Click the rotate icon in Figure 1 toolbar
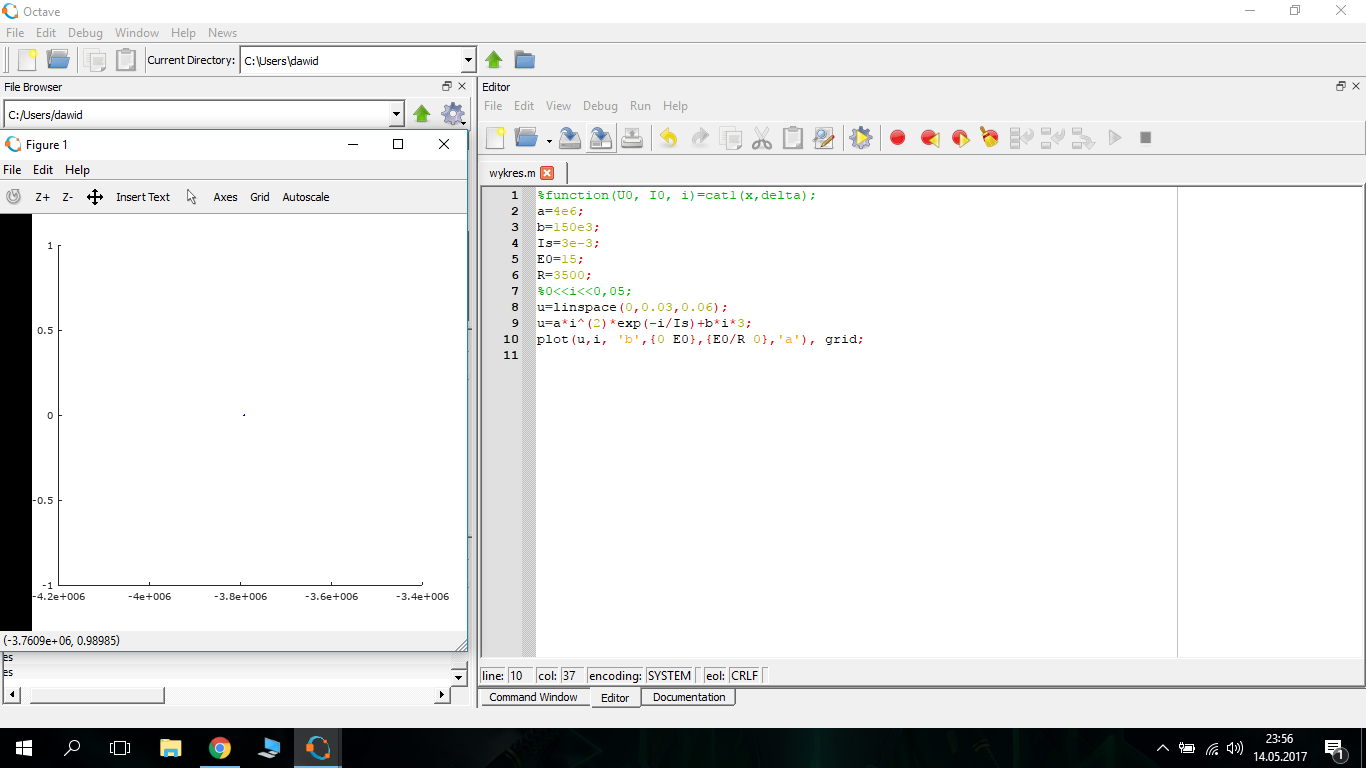This screenshot has width=1366, height=768. (13, 197)
